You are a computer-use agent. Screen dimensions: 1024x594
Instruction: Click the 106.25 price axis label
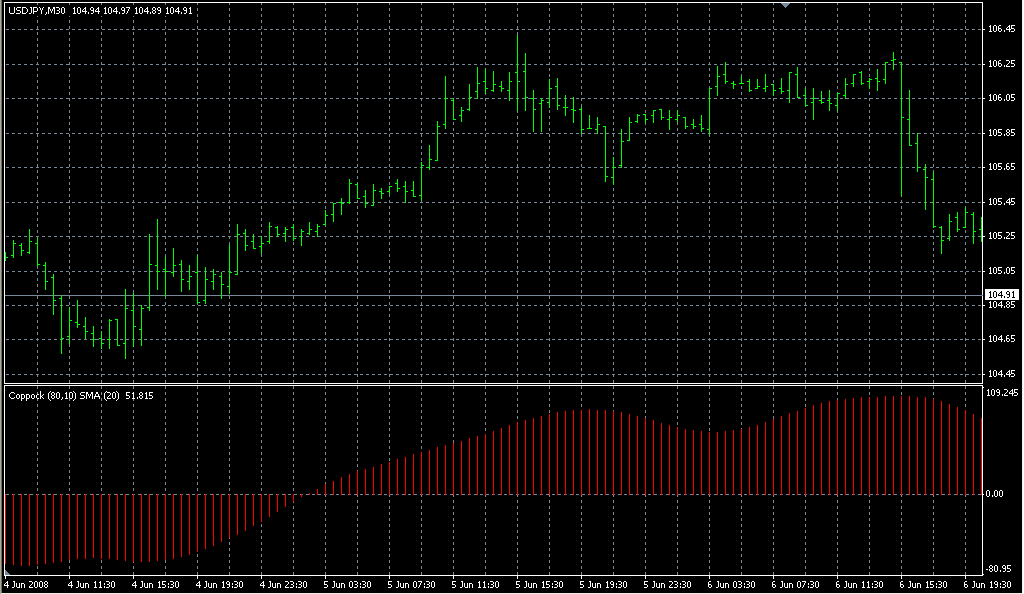(x=1001, y=64)
